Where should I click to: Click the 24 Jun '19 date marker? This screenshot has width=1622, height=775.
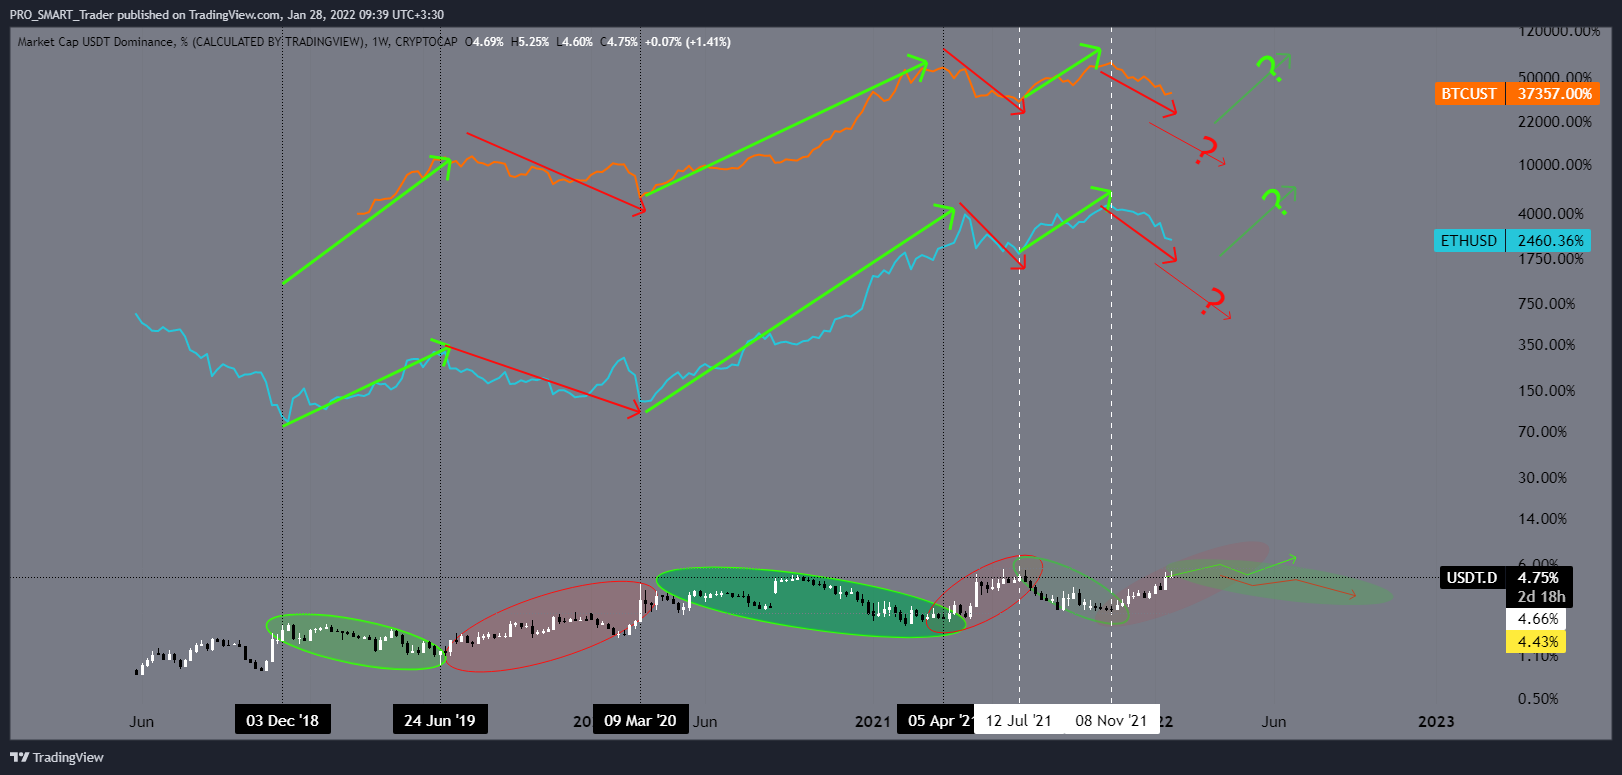[440, 720]
